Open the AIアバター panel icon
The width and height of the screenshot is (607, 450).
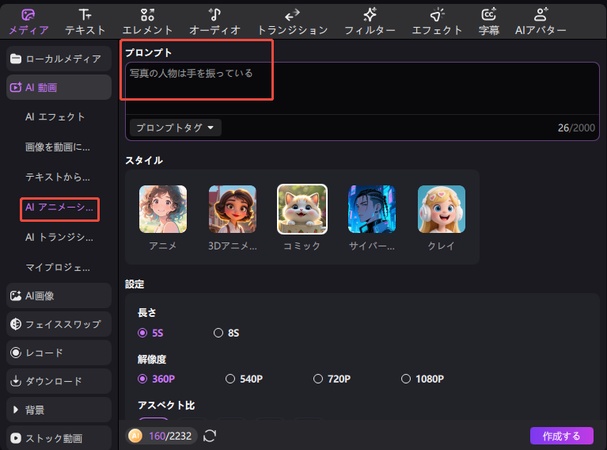[540, 20]
